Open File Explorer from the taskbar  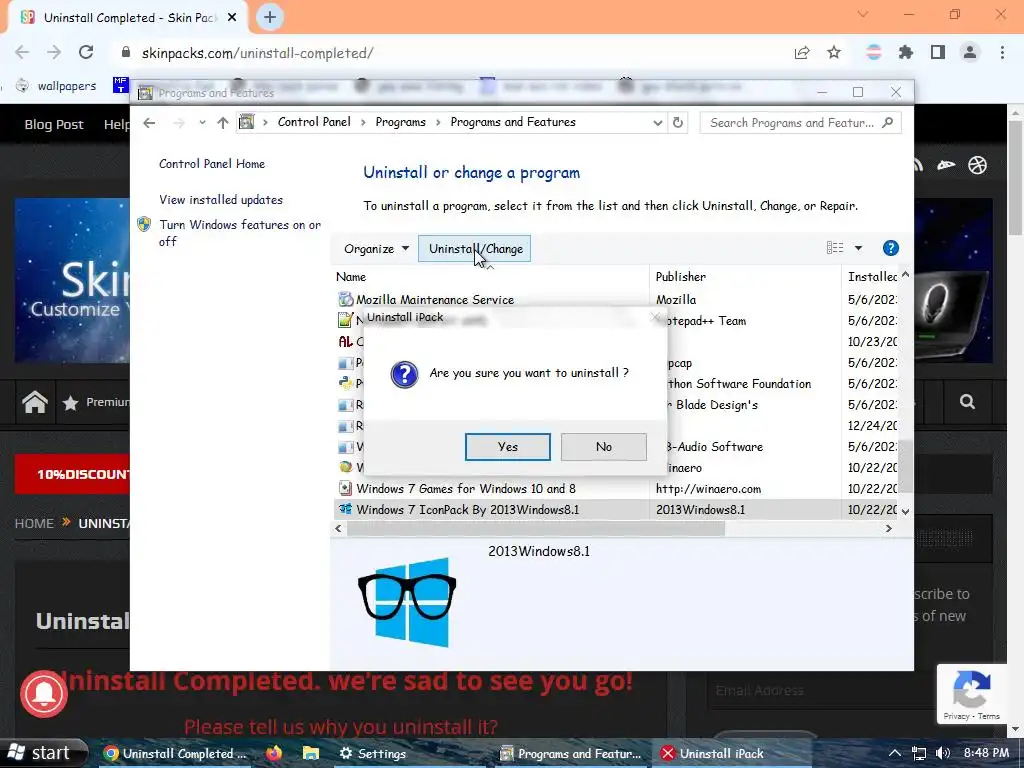311,753
